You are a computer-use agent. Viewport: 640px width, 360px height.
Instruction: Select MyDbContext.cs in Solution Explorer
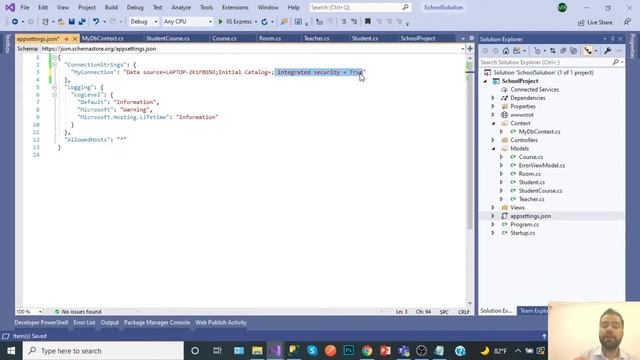[x=539, y=131]
